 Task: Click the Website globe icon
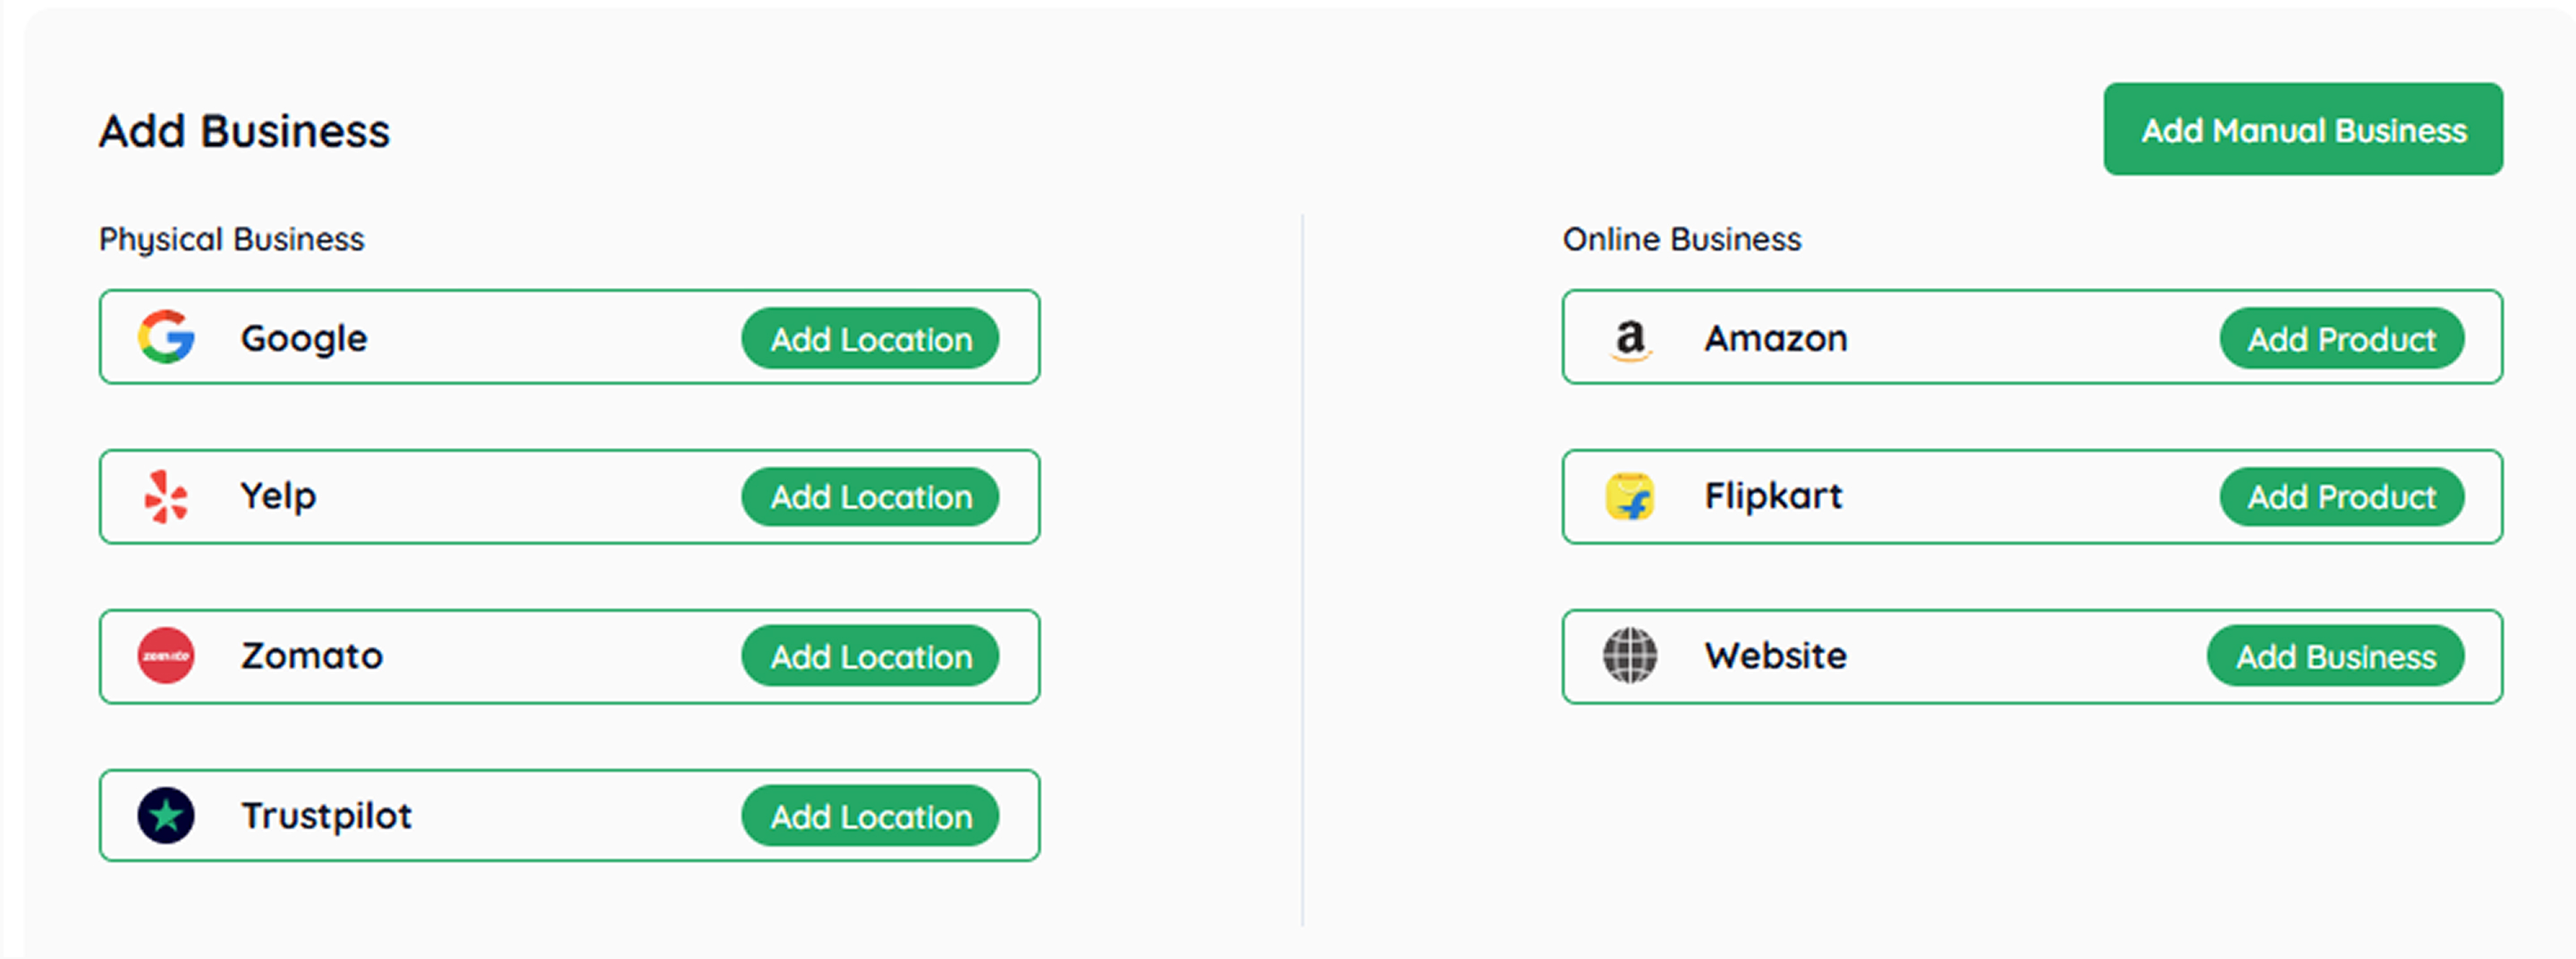point(1630,656)
